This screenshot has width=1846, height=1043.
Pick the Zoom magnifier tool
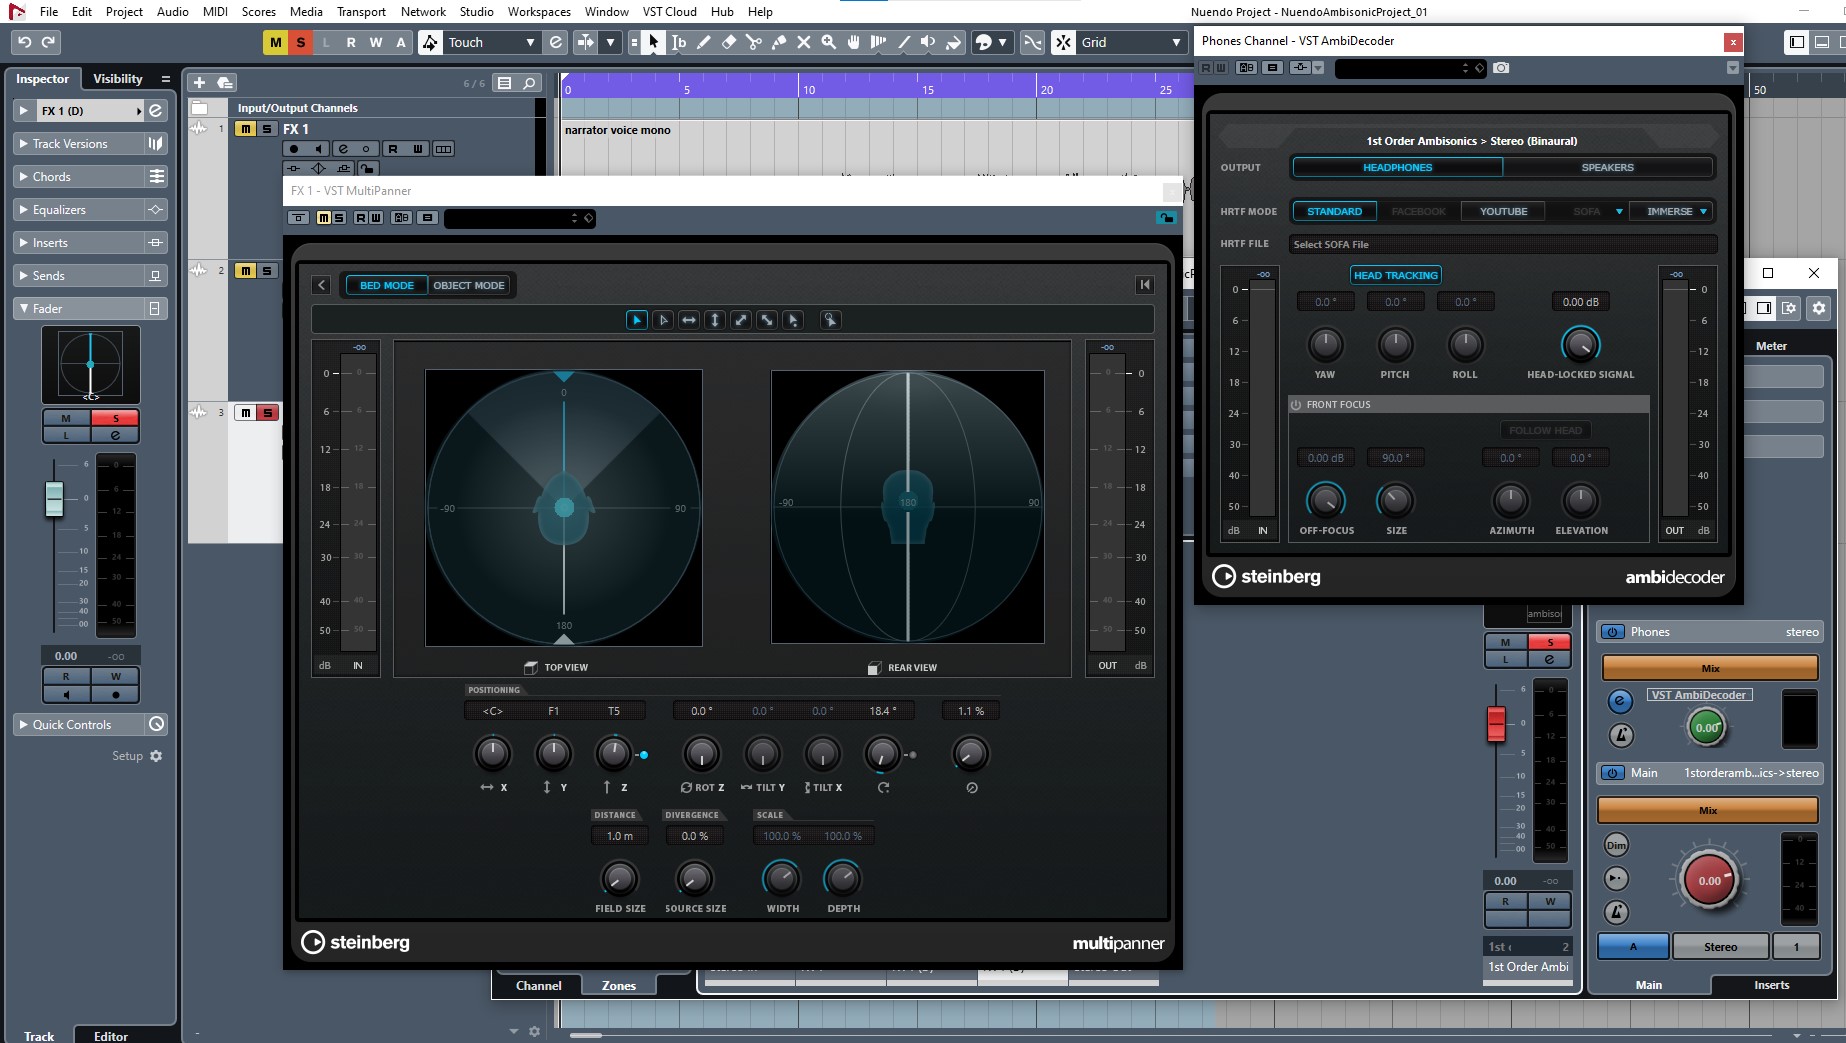(828, 42)
